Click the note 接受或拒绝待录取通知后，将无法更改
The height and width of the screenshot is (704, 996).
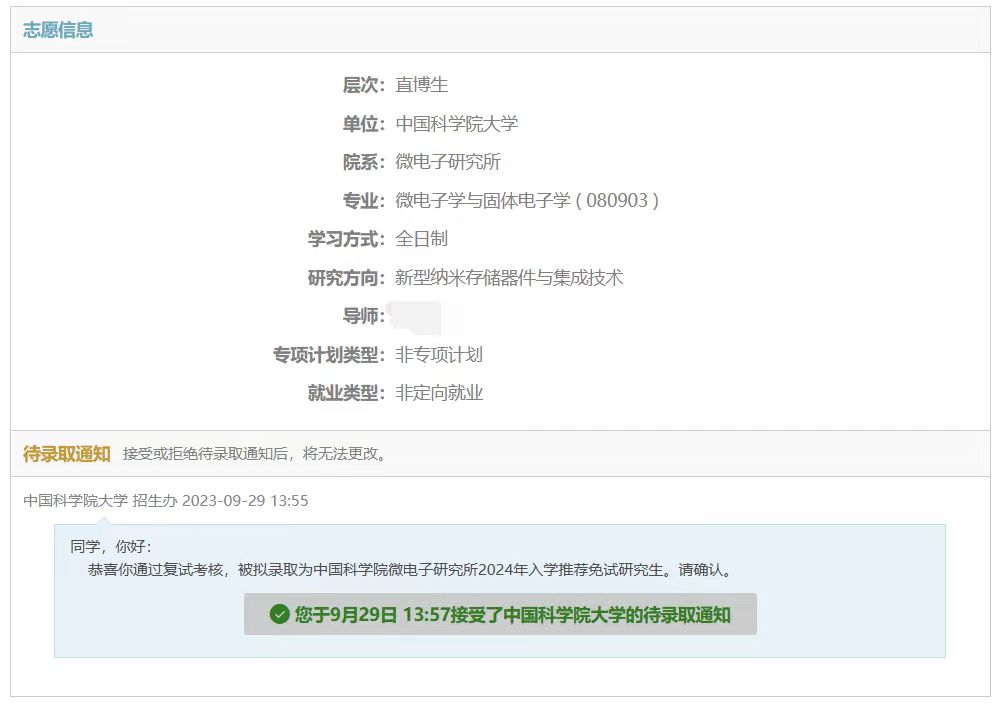[254, 454]
